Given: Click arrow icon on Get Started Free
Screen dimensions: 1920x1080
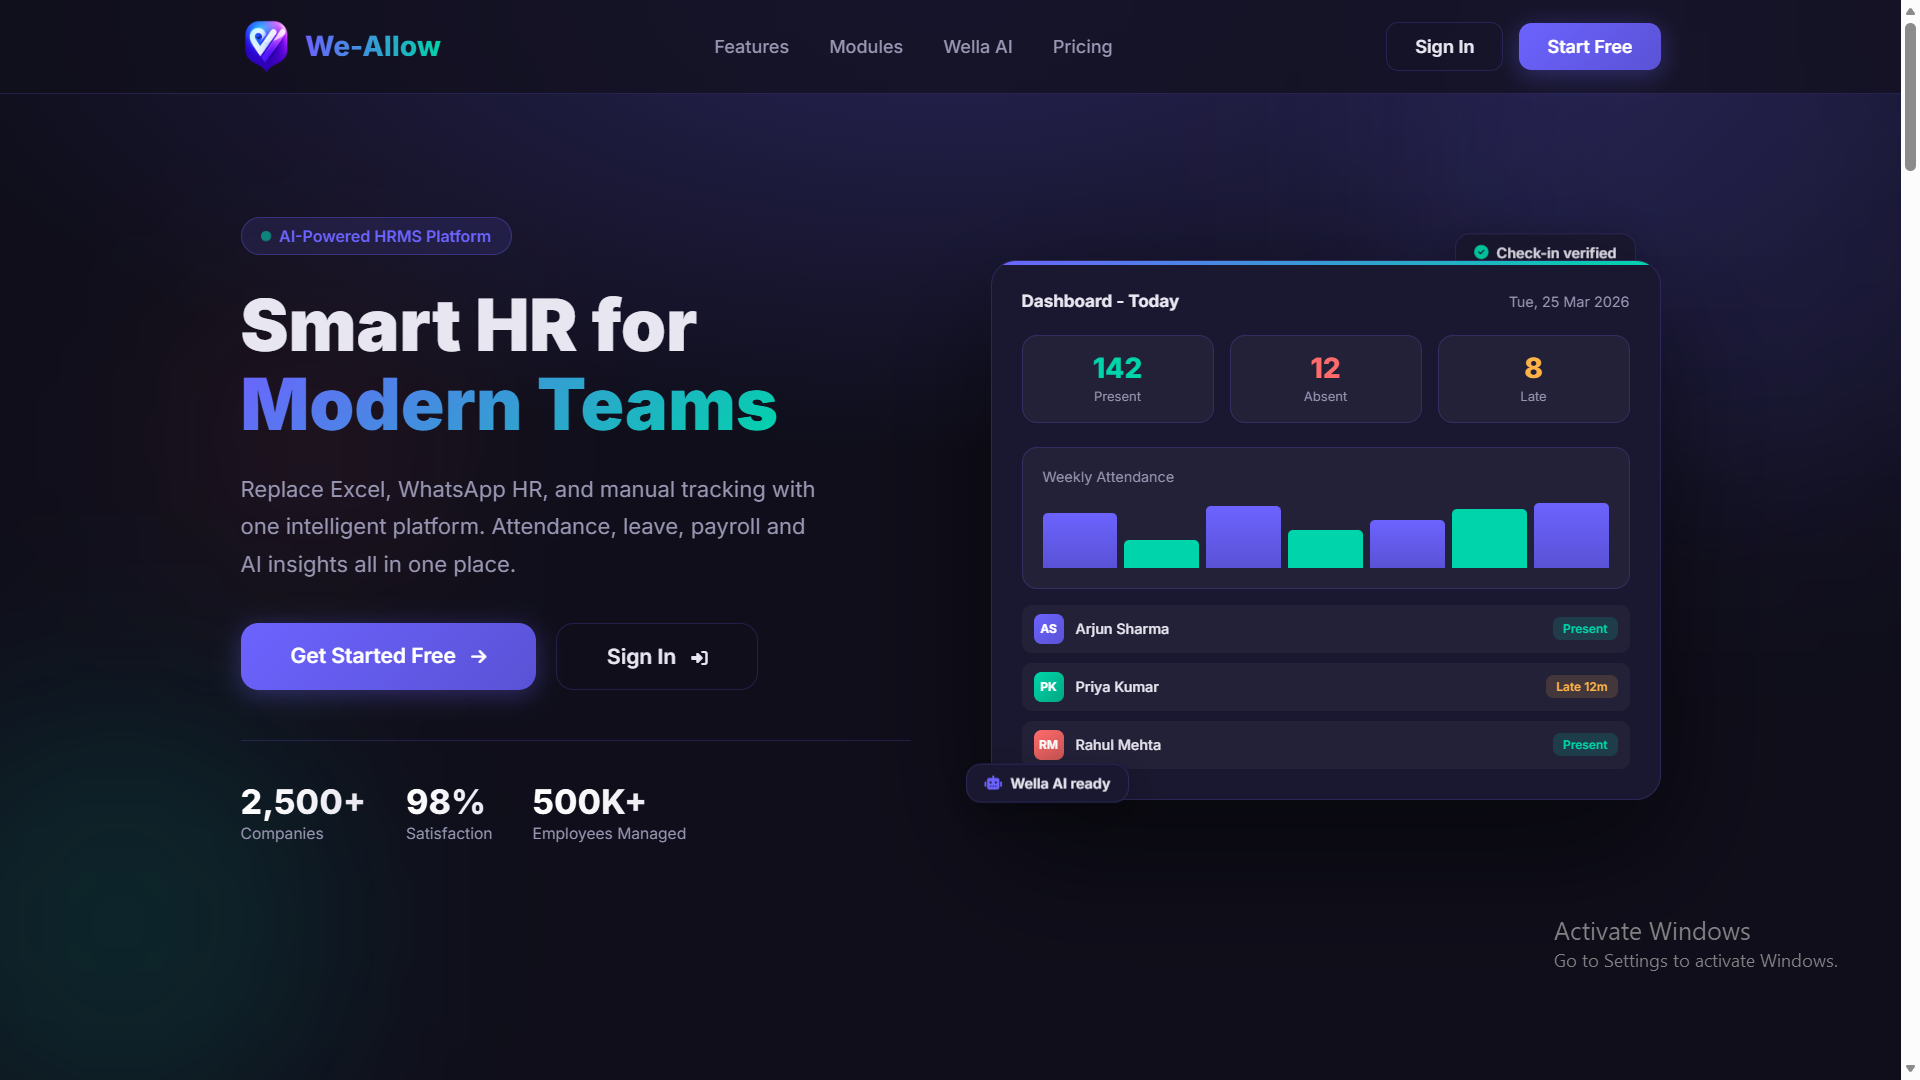Looking at the screenshot, I should (479, 657).
